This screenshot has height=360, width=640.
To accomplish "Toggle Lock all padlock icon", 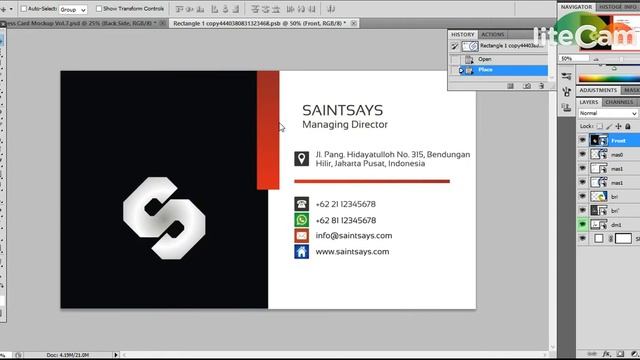I will coord(628,127).
